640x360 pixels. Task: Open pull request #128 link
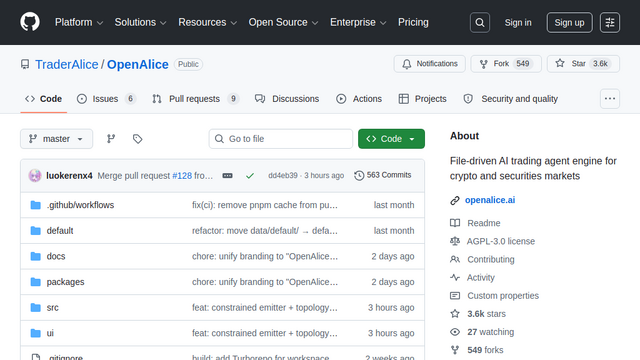click(182, 176)
